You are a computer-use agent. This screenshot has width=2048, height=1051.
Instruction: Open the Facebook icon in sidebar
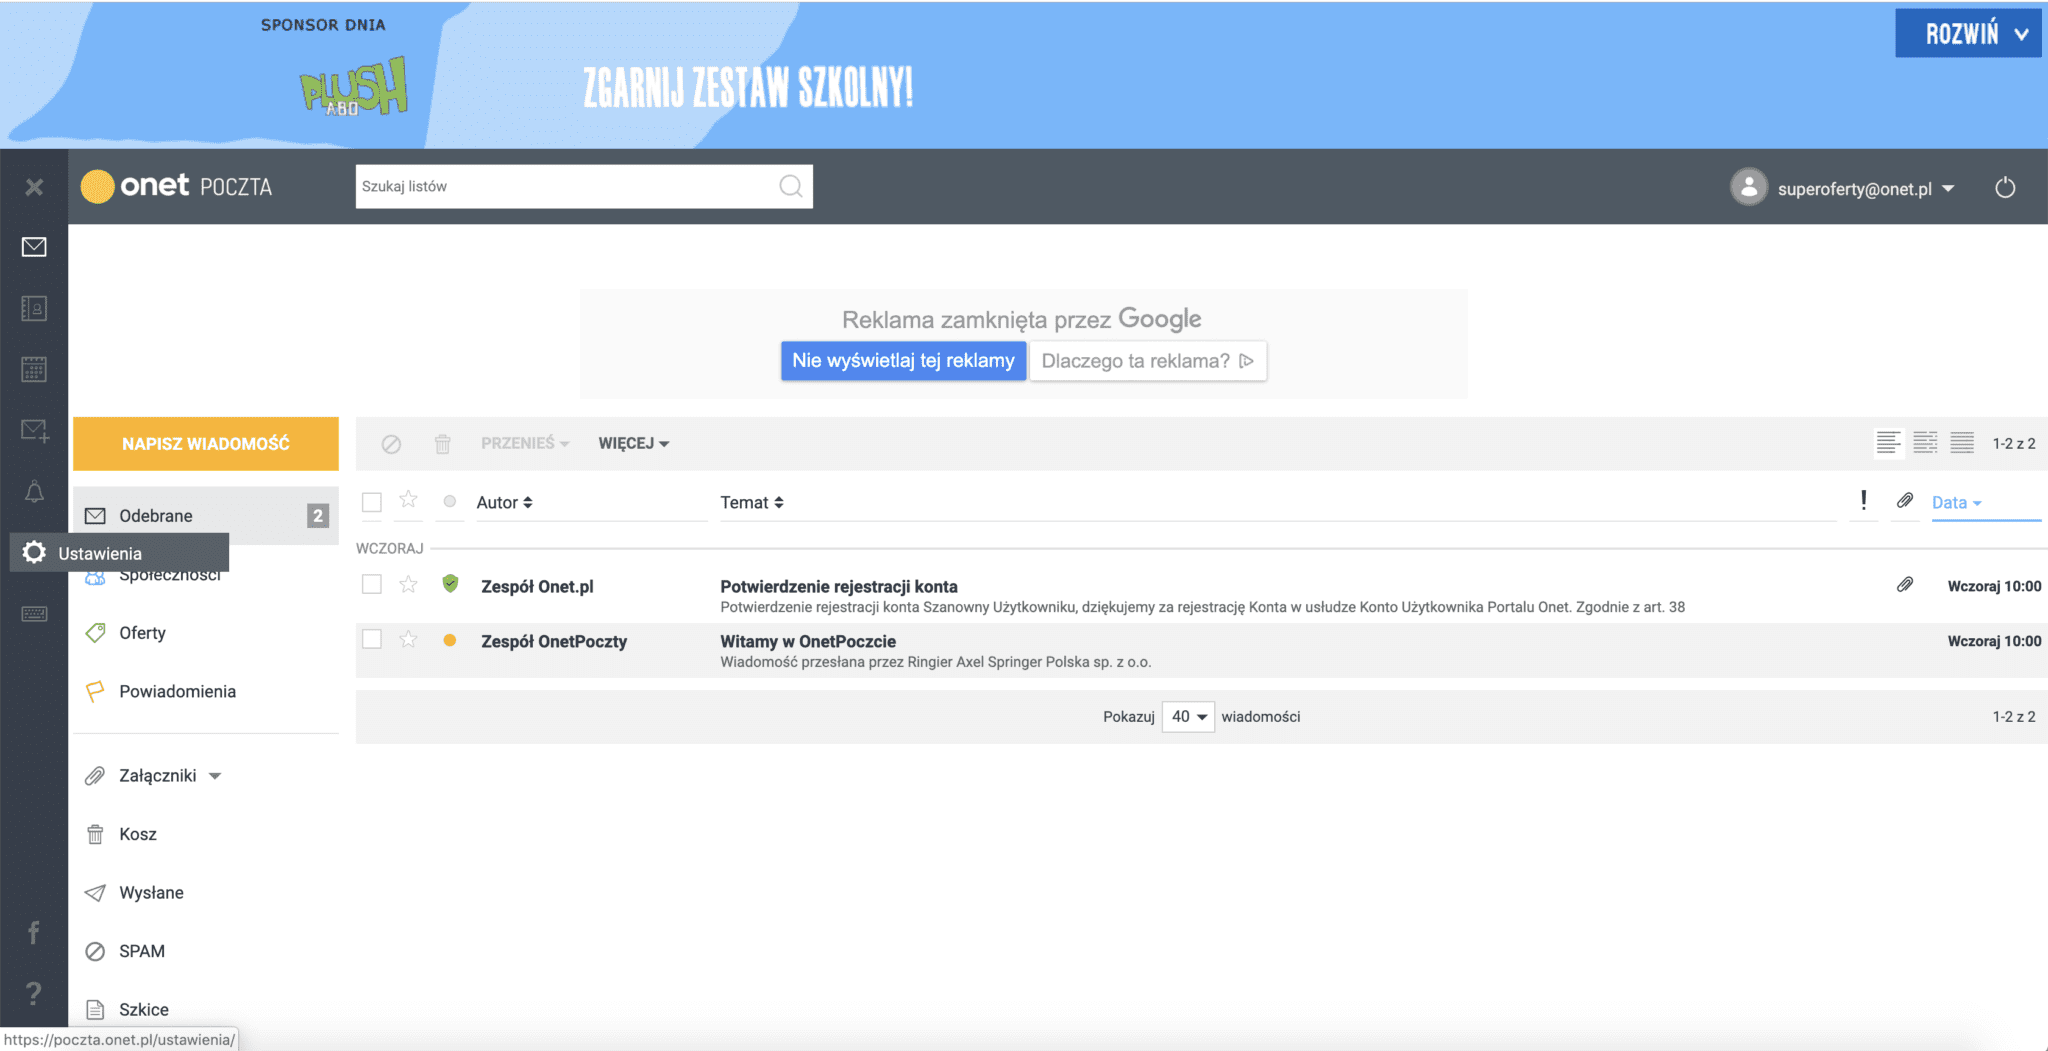(34, 932)
